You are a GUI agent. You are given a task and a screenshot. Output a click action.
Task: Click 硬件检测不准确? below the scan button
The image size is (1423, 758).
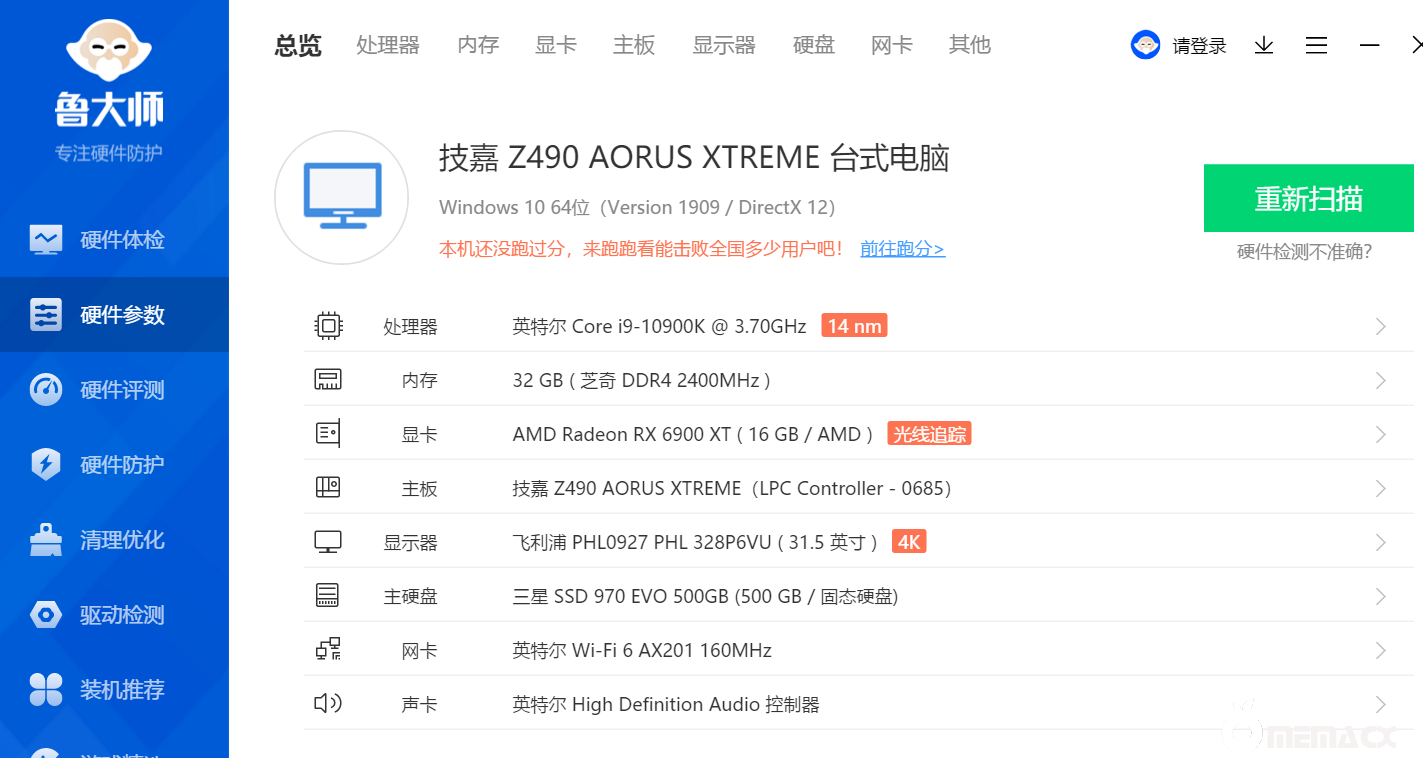pos(1308,252)
